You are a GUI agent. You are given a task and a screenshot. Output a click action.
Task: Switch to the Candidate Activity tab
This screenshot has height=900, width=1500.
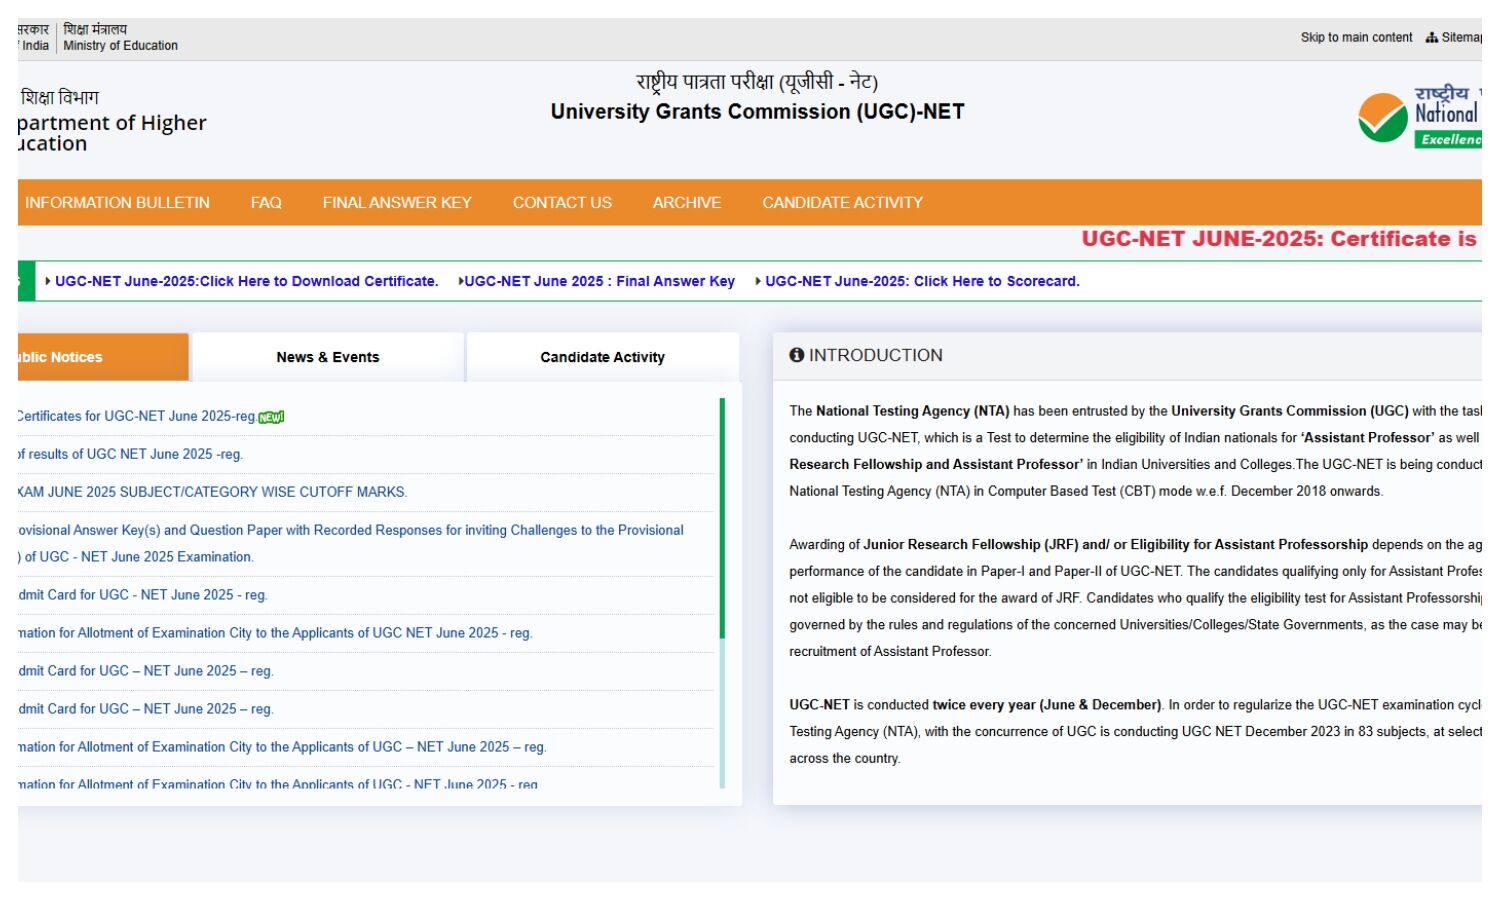602,357
